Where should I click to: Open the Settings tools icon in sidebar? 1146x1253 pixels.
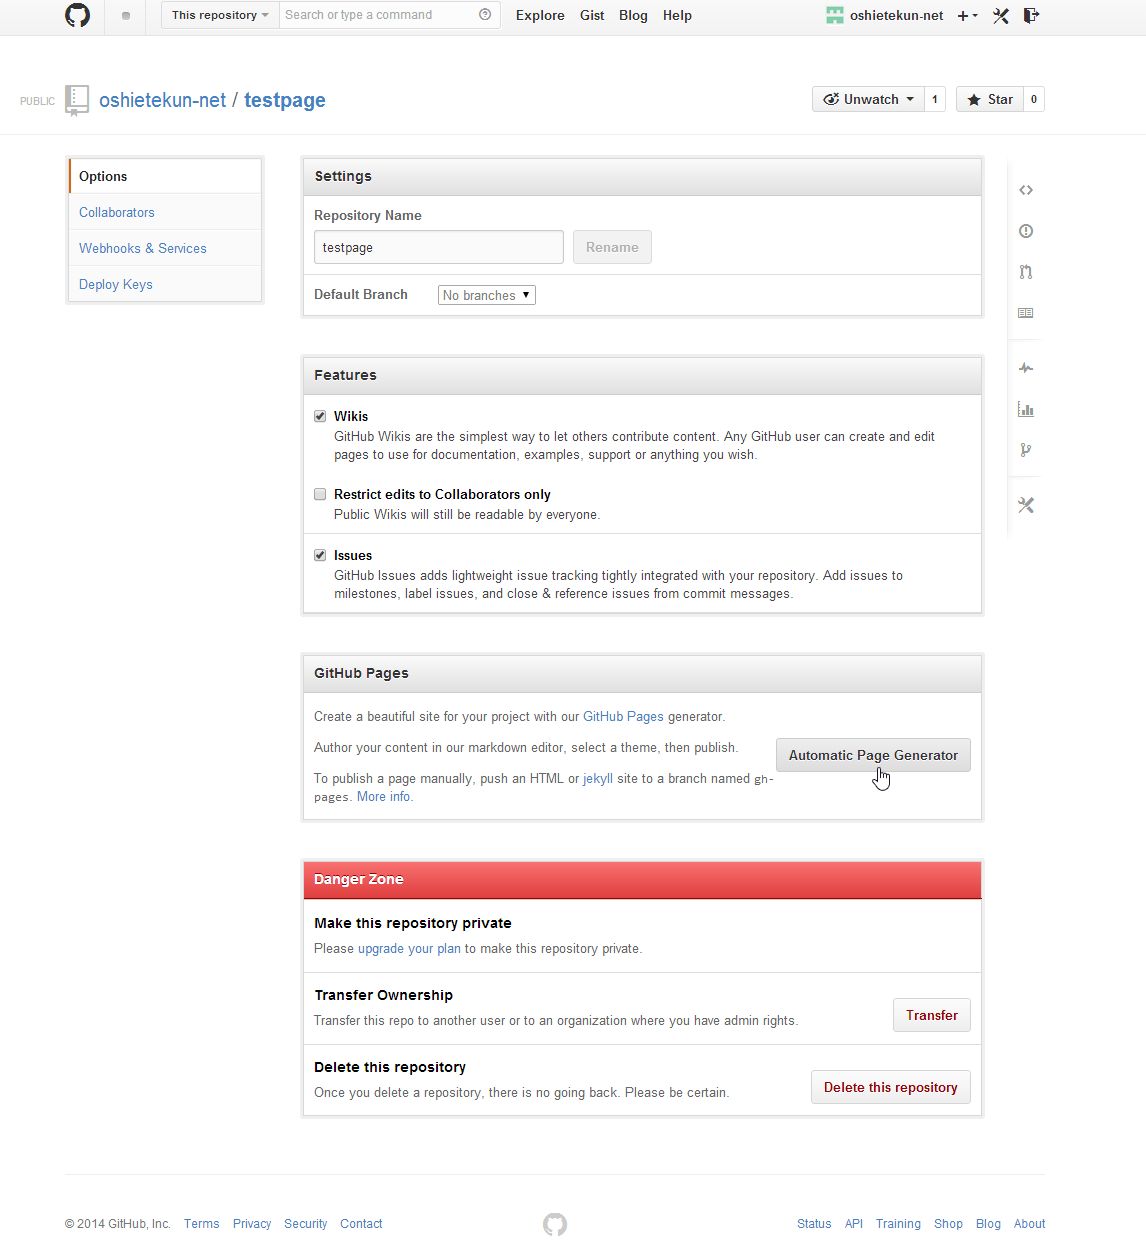(1026, 505)
